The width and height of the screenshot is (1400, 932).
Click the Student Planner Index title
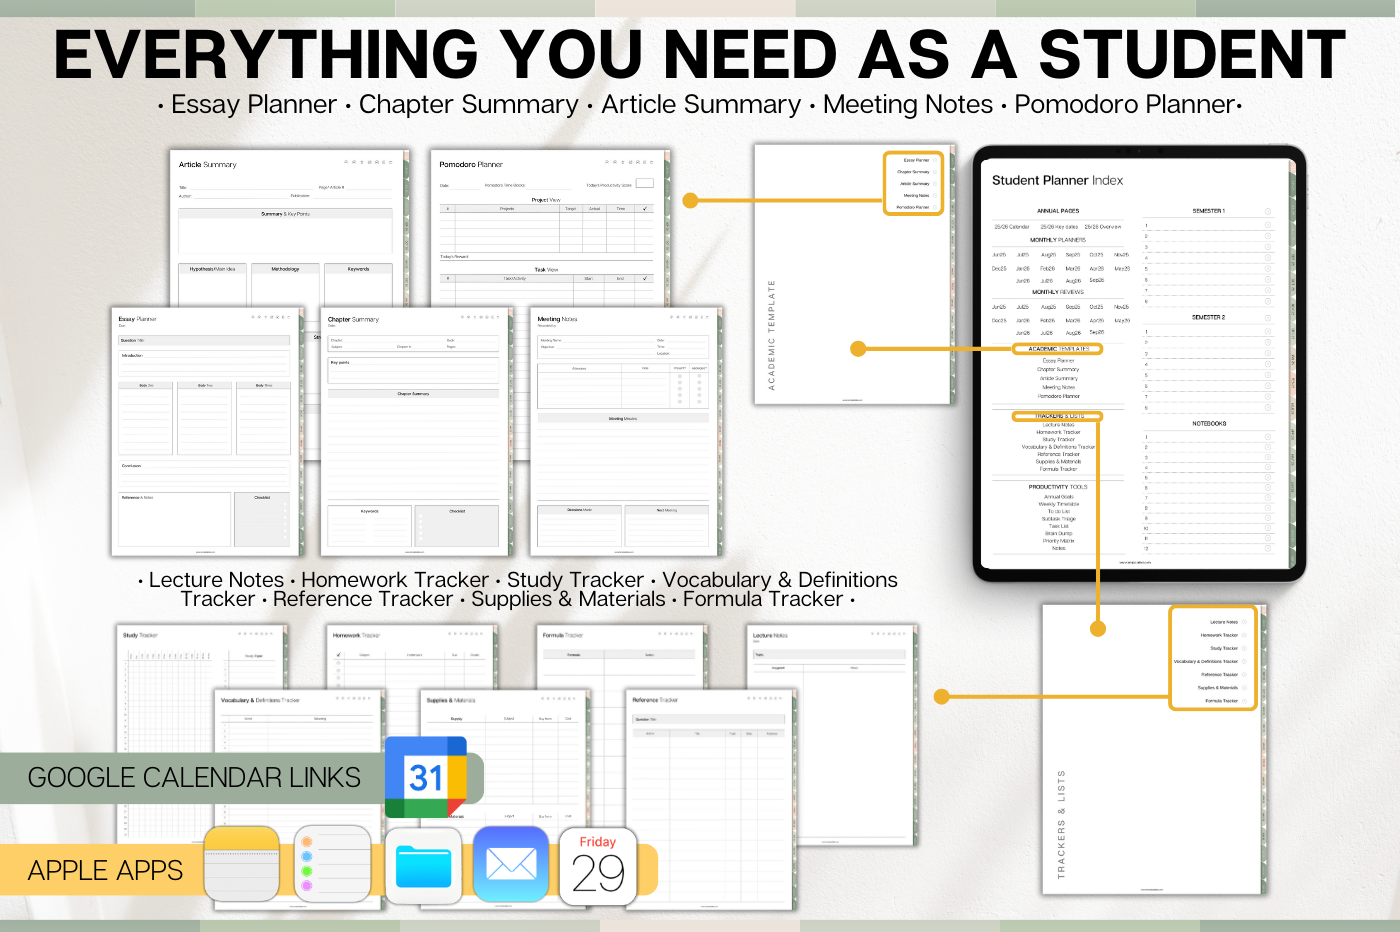(1057, 181)
